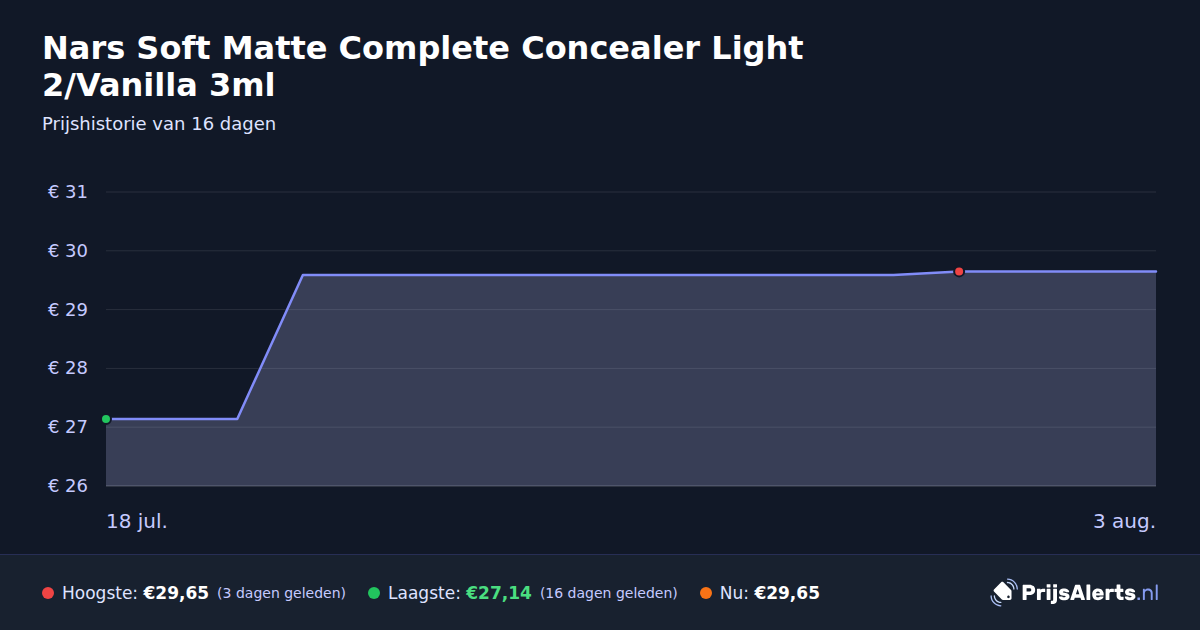
Task: Select the Nu €29,65 current price
Action: pyautogui.click(x=787, y=593)
